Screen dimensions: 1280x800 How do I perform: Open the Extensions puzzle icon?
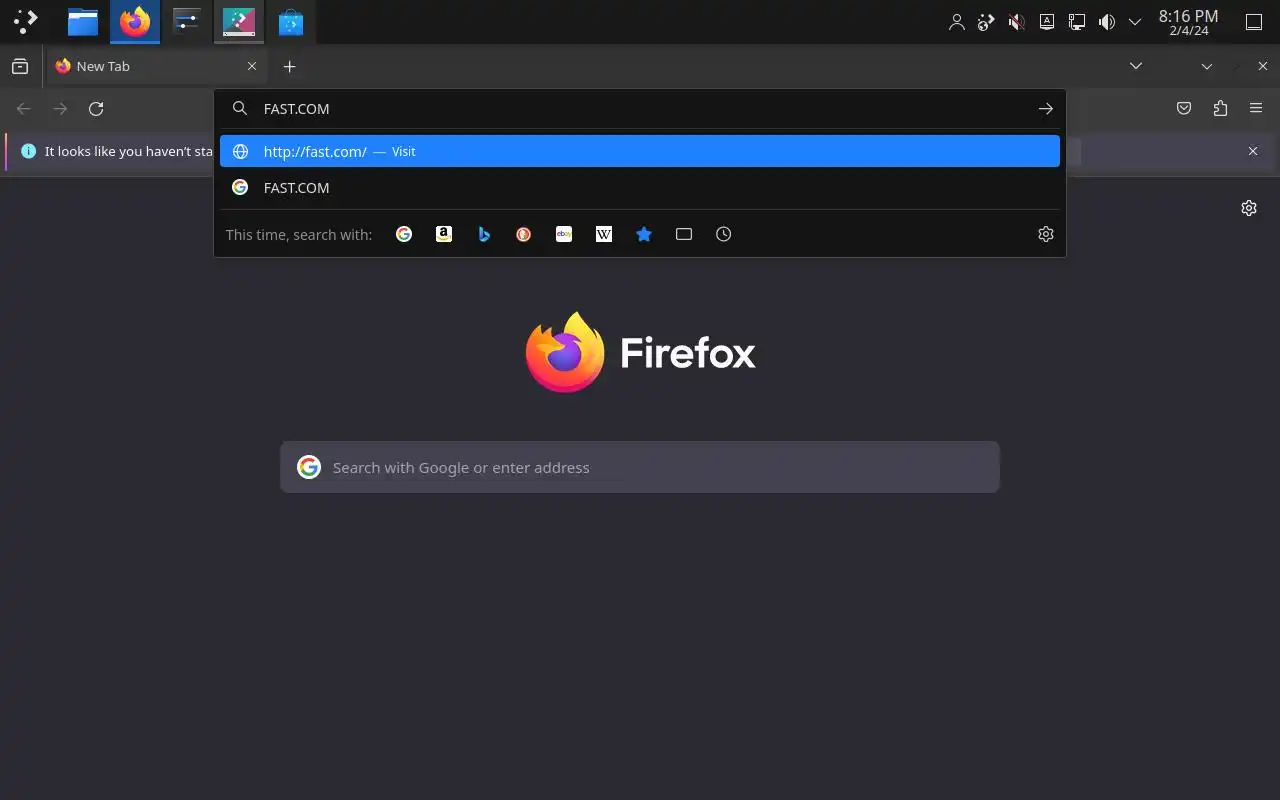pos(1220,109)
